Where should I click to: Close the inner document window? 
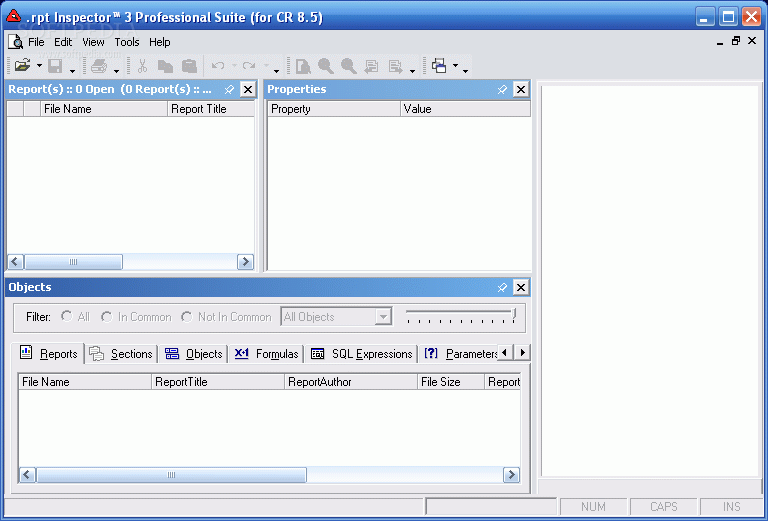point(752,41)
